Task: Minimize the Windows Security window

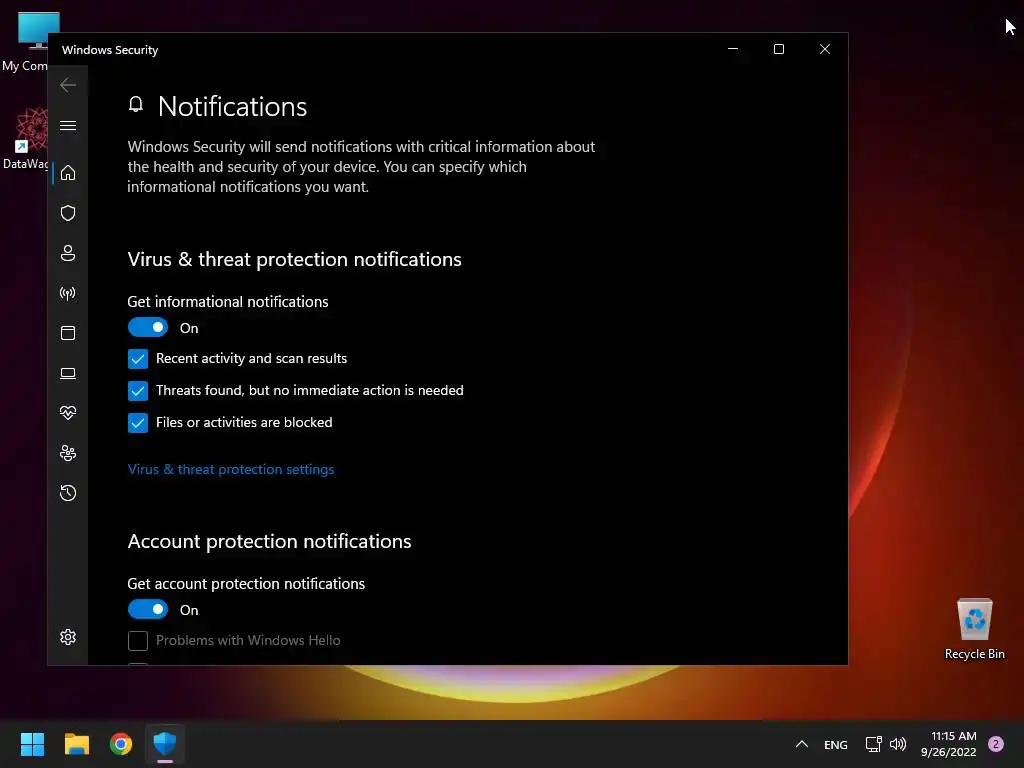Action: pyautogui.click(x=733, y=49)
